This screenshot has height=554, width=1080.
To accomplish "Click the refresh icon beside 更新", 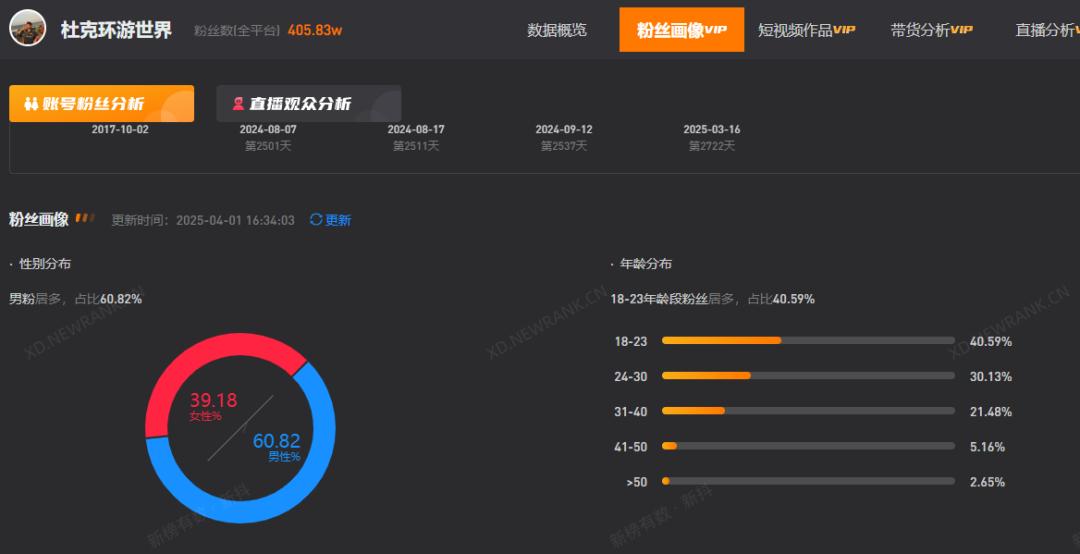I will tap(316, 220).
